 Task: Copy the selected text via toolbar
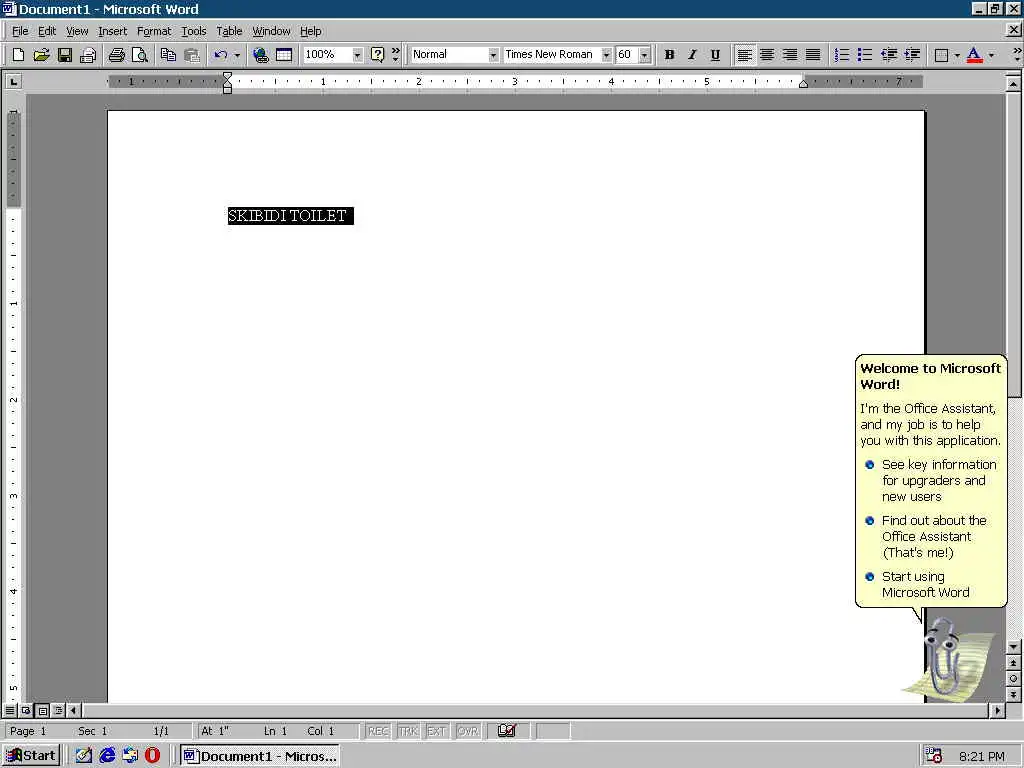point(168,55)
